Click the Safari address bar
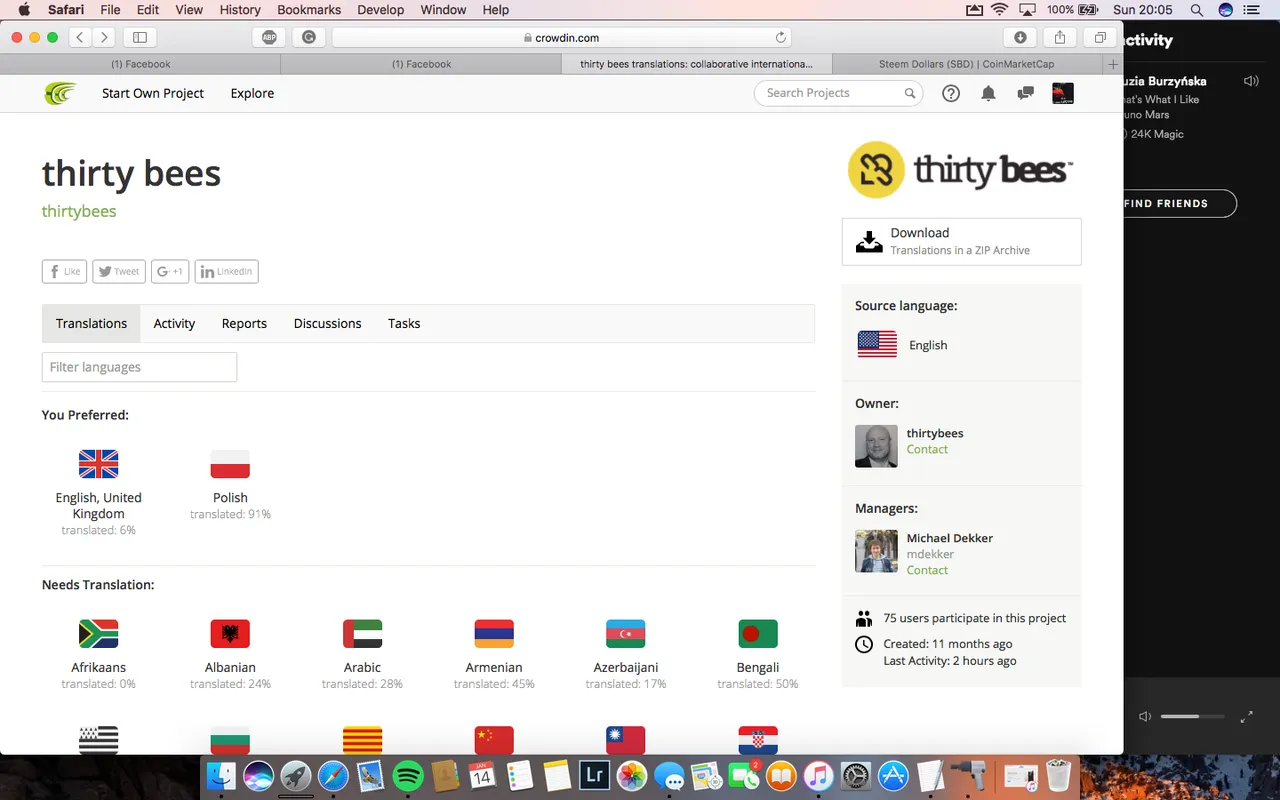The width and height of the screenshot is (1280, 800). 561,37
